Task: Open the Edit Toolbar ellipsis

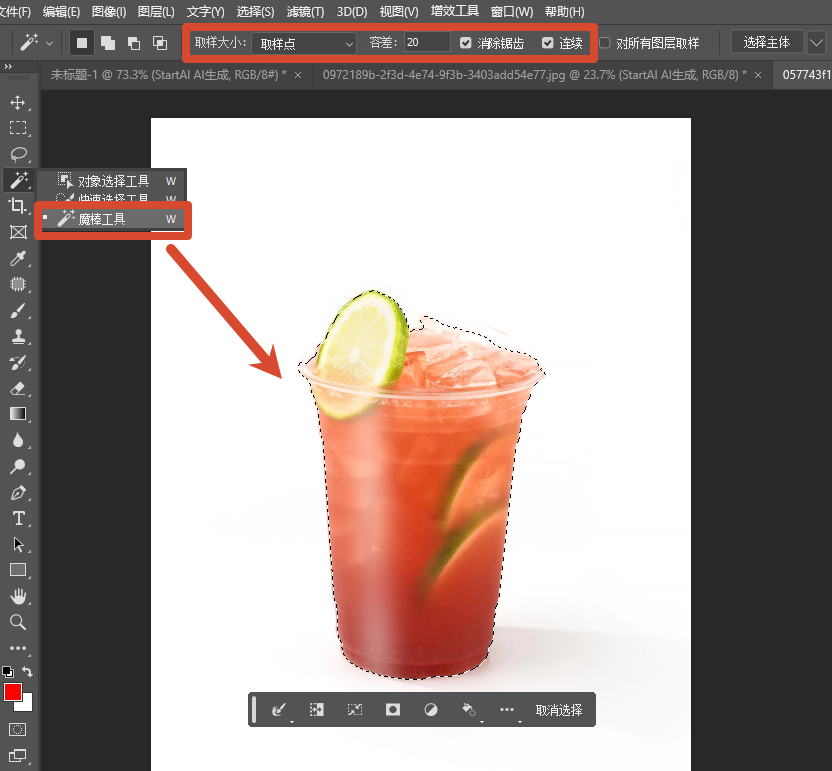Action: click(18, 648)
